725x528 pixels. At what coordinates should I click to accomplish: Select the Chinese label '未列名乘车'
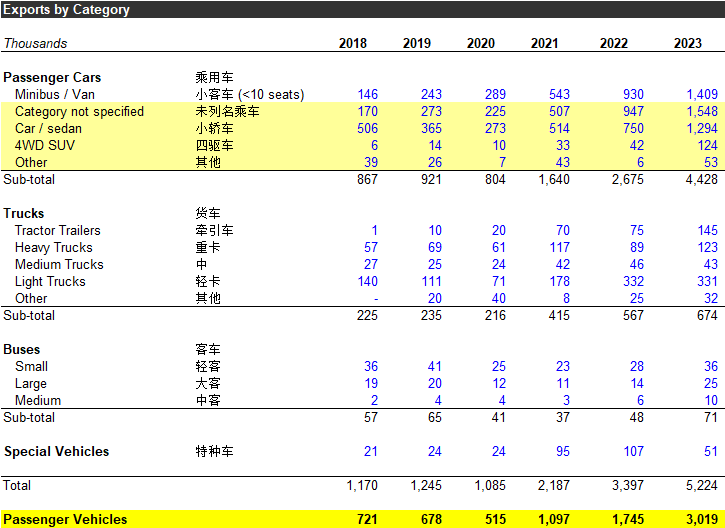coord(227,111)
